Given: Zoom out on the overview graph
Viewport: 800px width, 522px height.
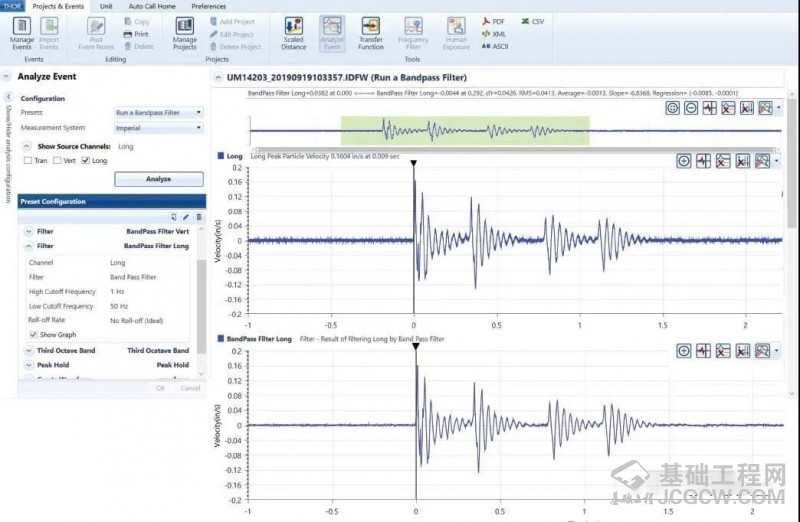Looking at the screenshot, I should (691, 108).
